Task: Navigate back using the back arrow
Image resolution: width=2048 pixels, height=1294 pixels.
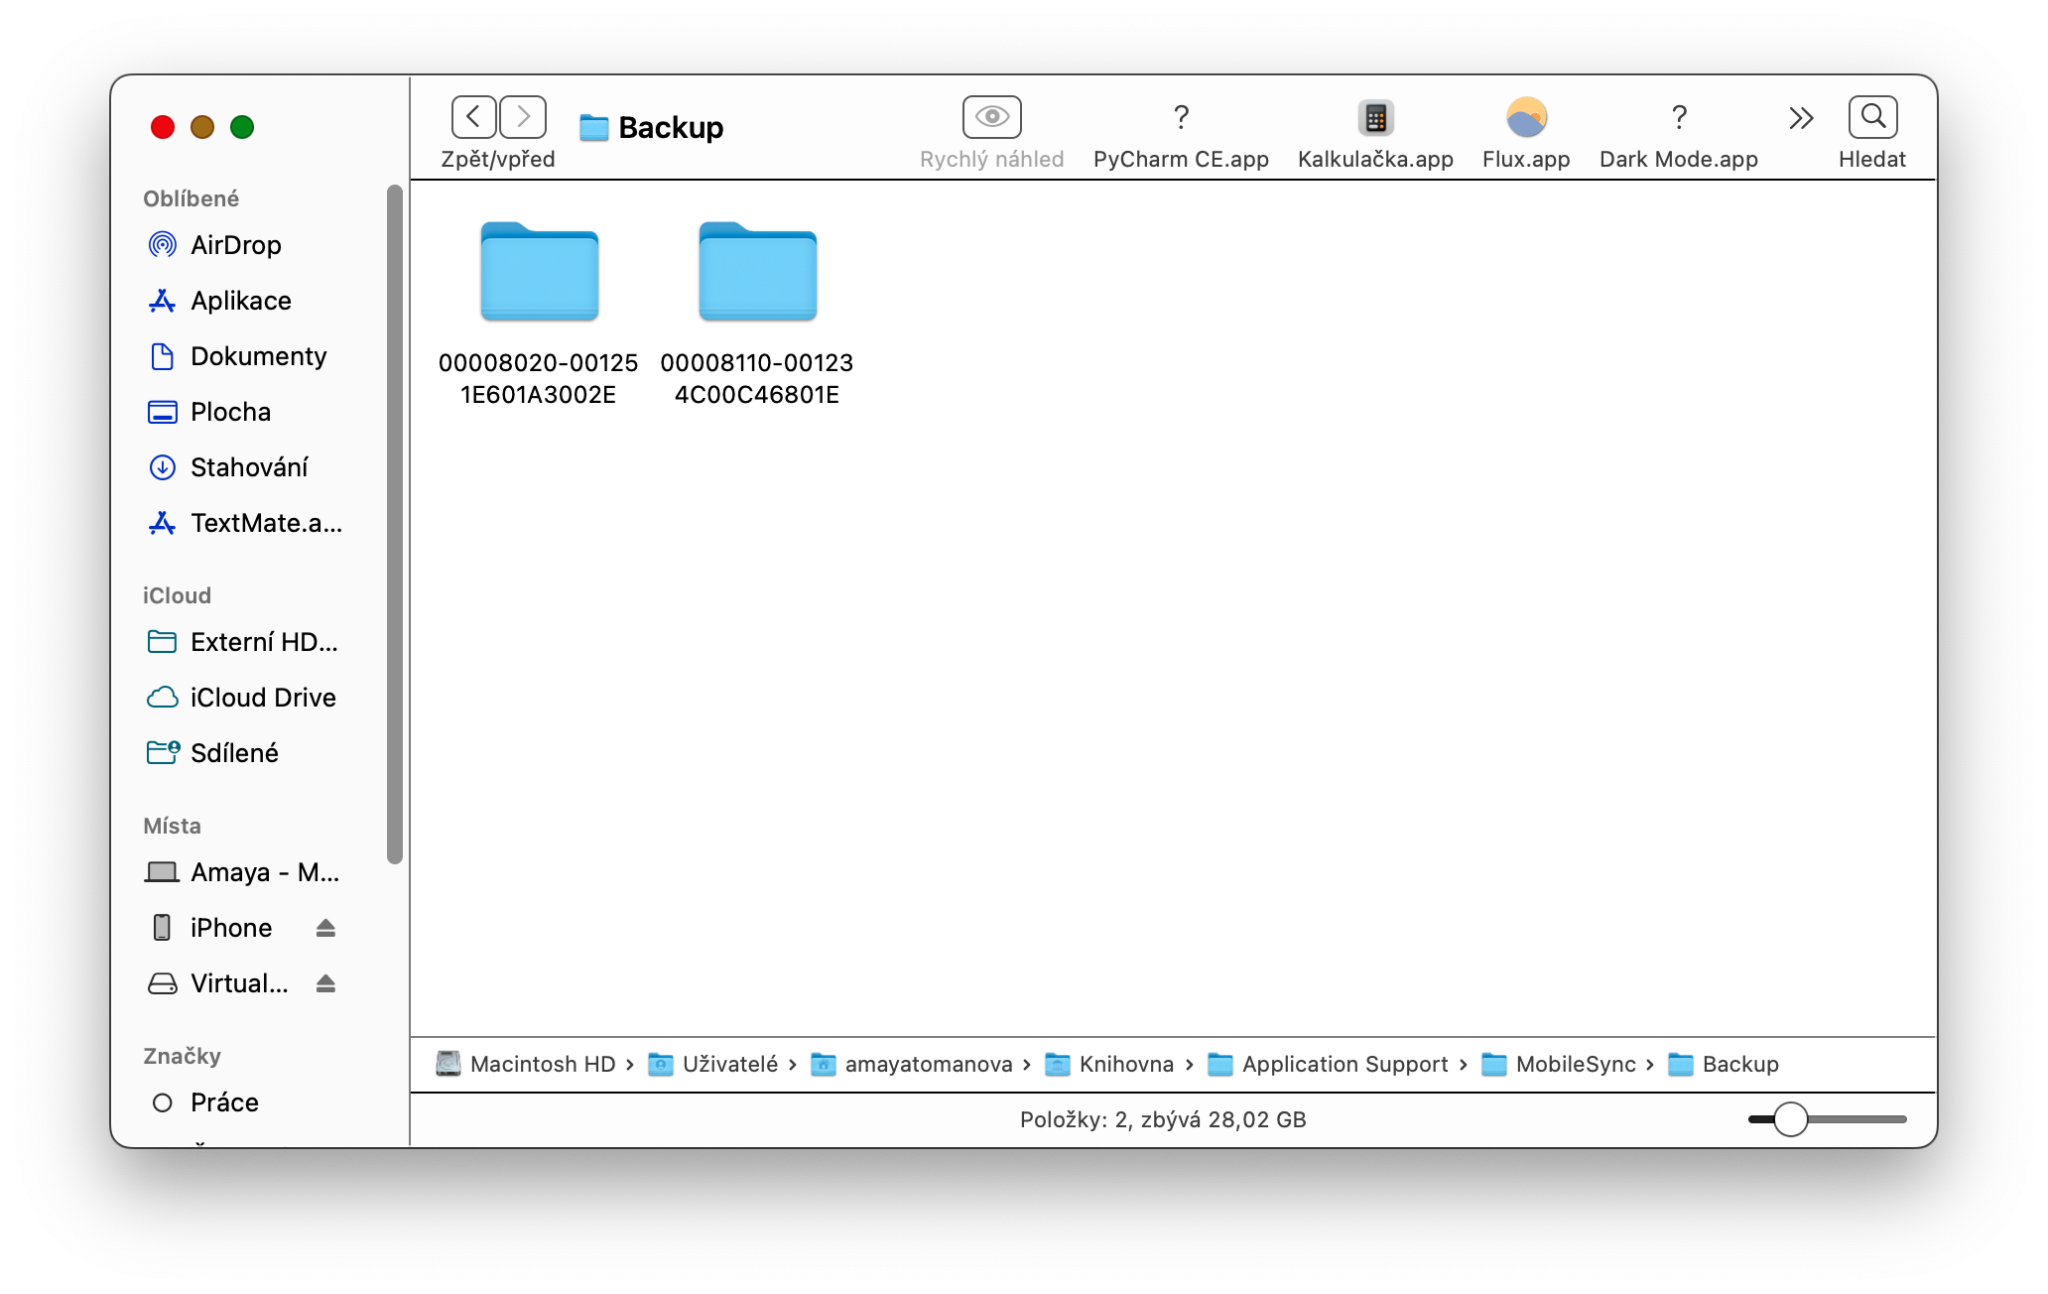Action: click(x=473, y=116)
